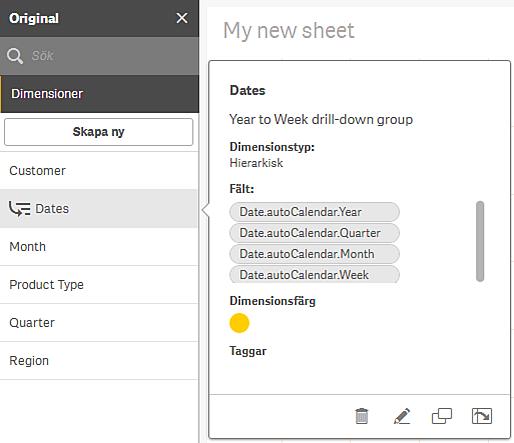Close the Original panel
The width and height of the screenshot is (514, 443).
pos(182,18)
